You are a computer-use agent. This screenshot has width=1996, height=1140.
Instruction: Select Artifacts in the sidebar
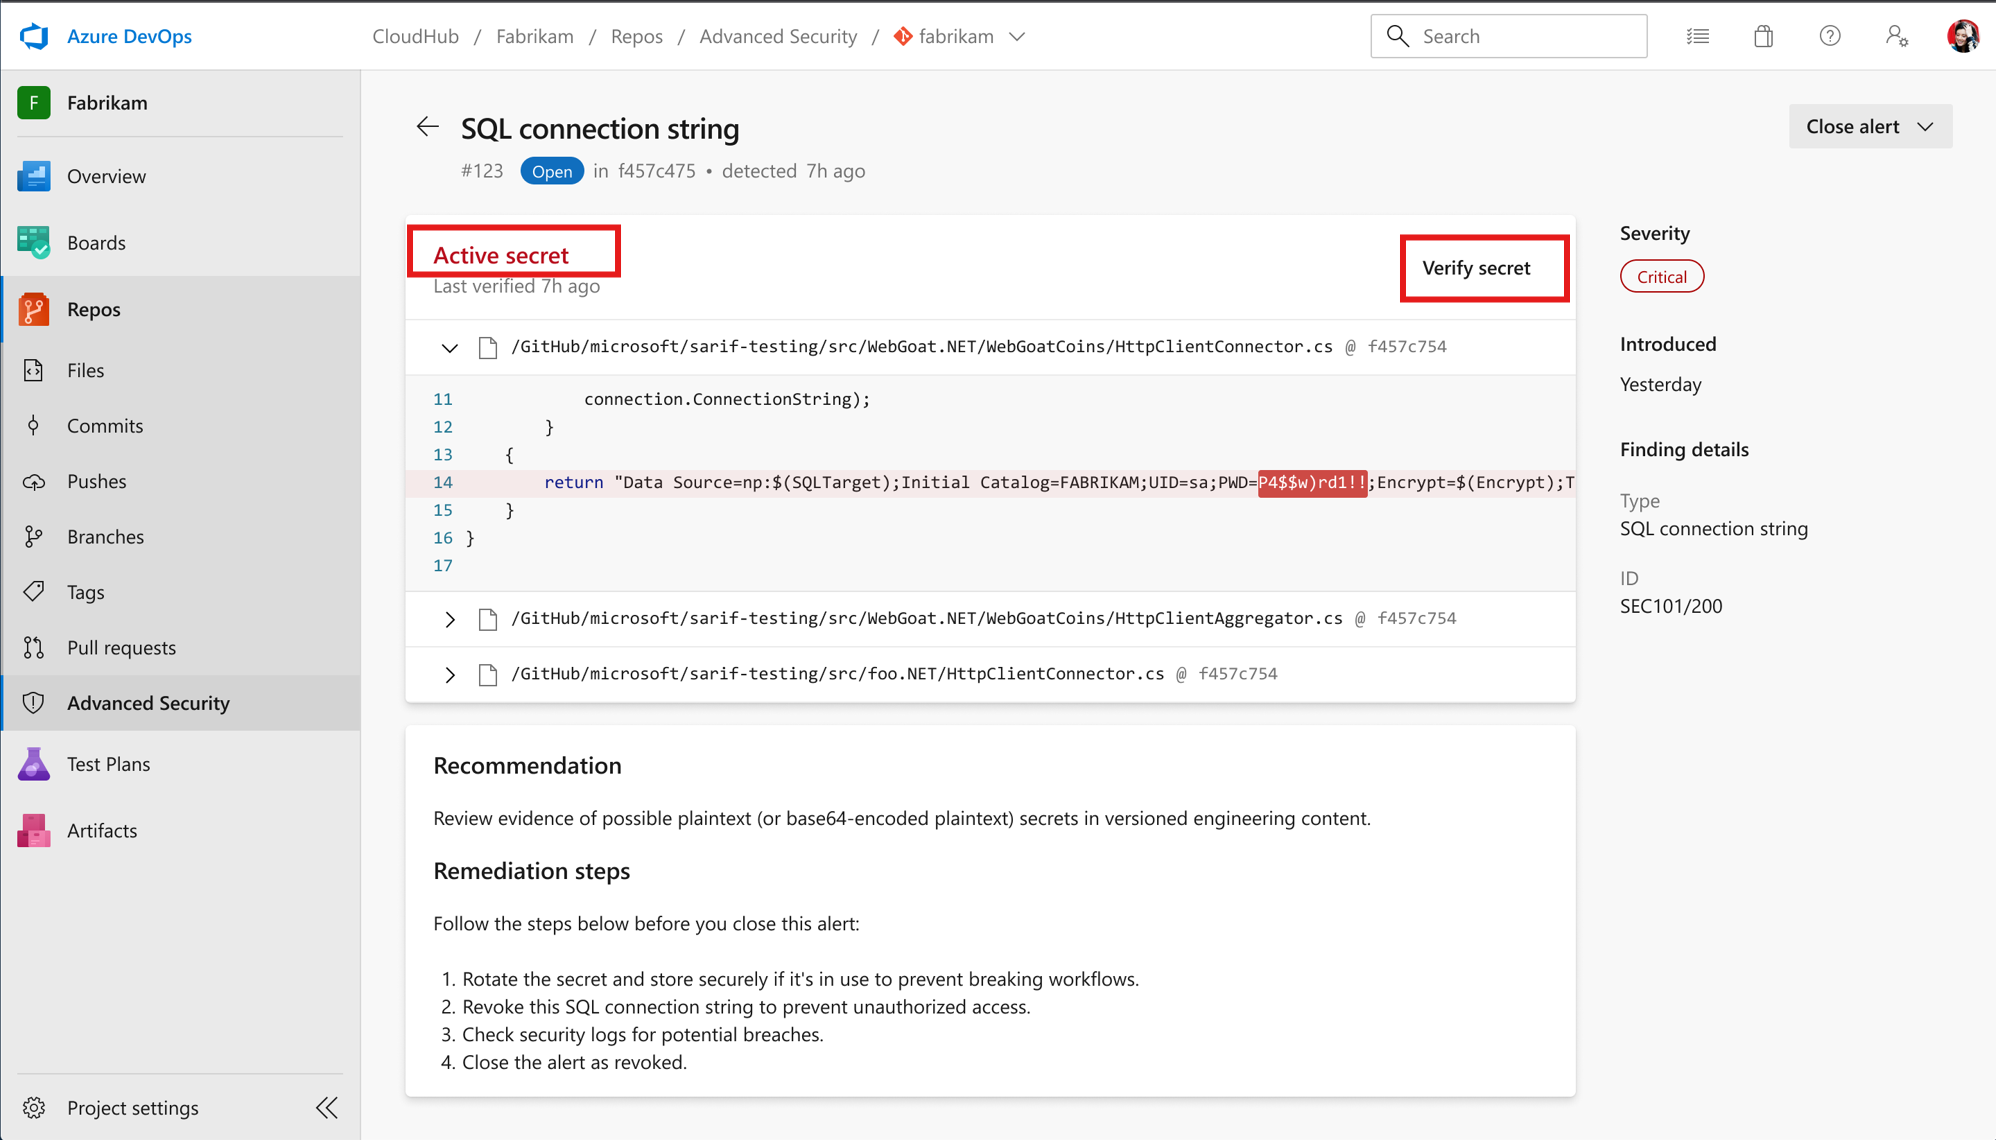[x=182, y=830]
